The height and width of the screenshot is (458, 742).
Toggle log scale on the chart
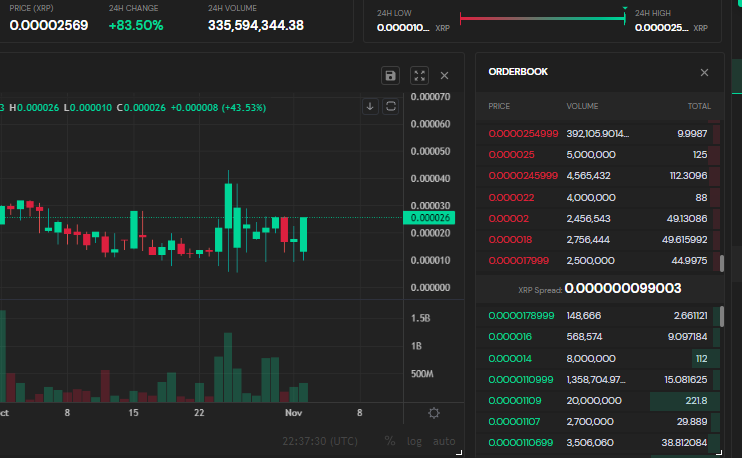click(414, 441)
